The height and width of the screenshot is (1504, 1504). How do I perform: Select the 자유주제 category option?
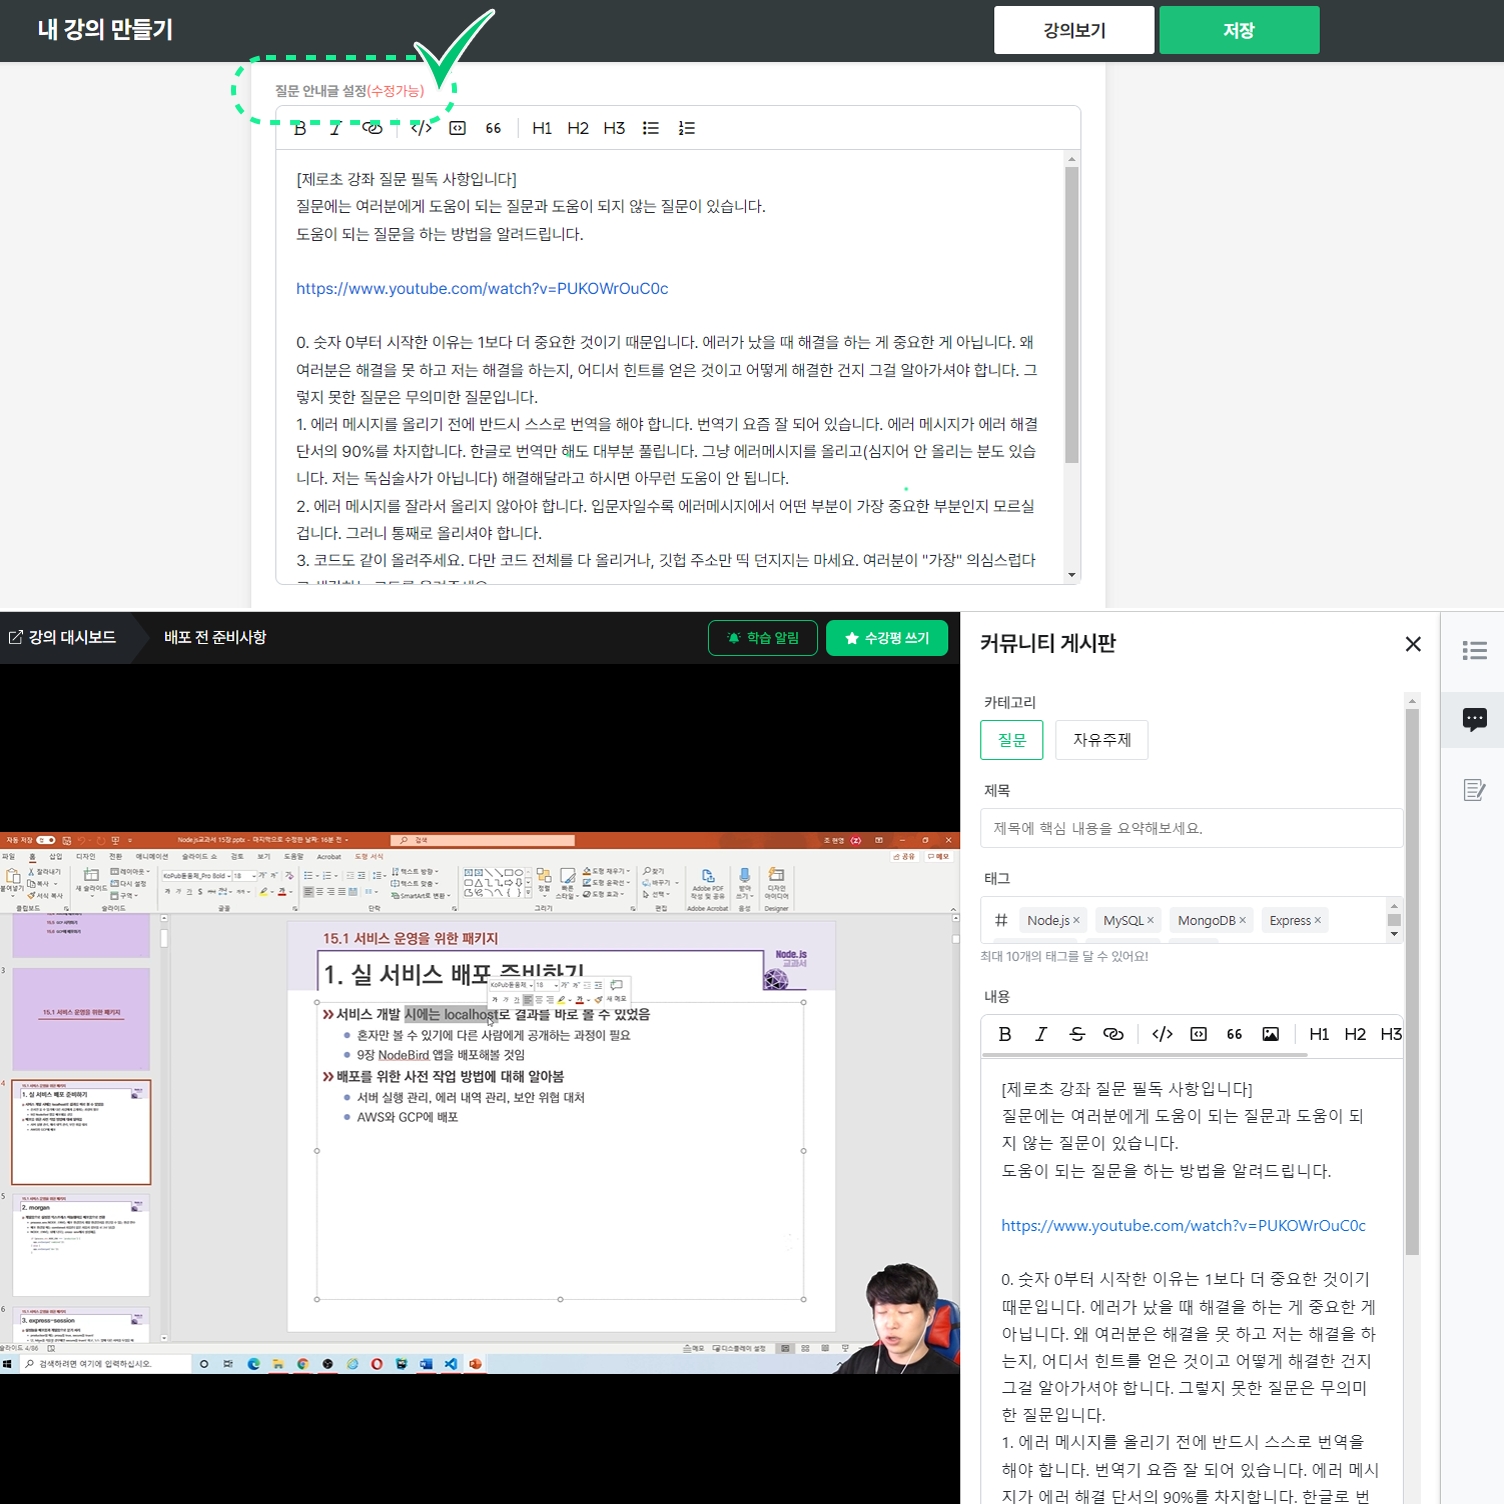[1101, 740]
